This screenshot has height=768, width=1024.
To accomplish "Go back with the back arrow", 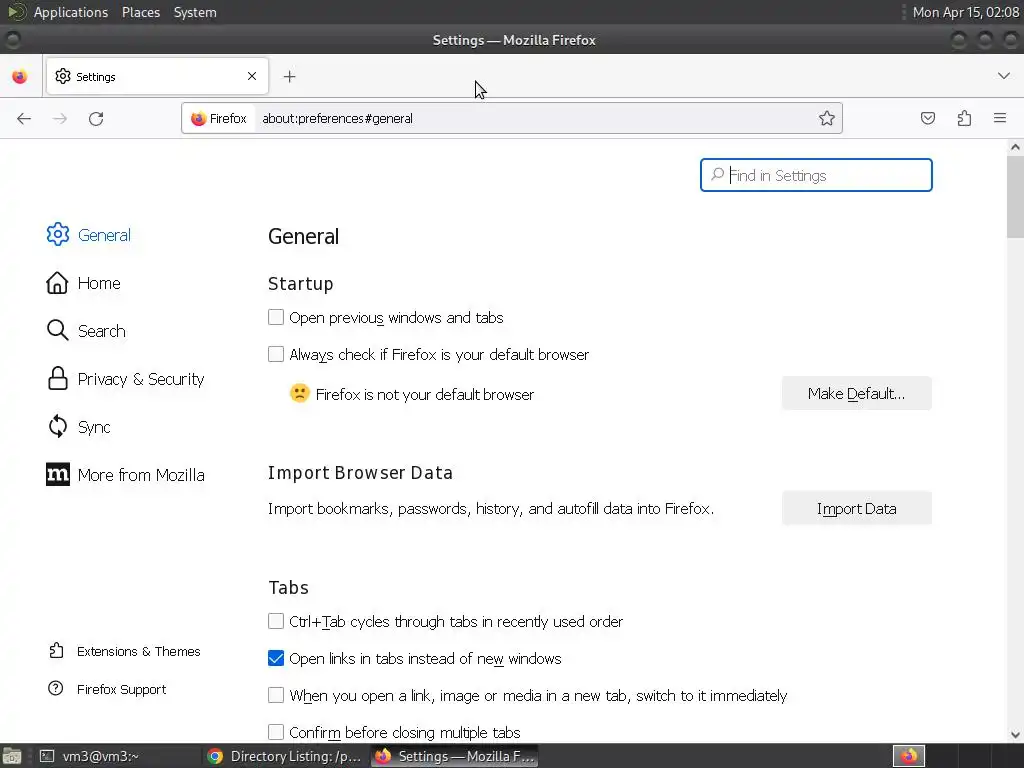I will (24, 119).
